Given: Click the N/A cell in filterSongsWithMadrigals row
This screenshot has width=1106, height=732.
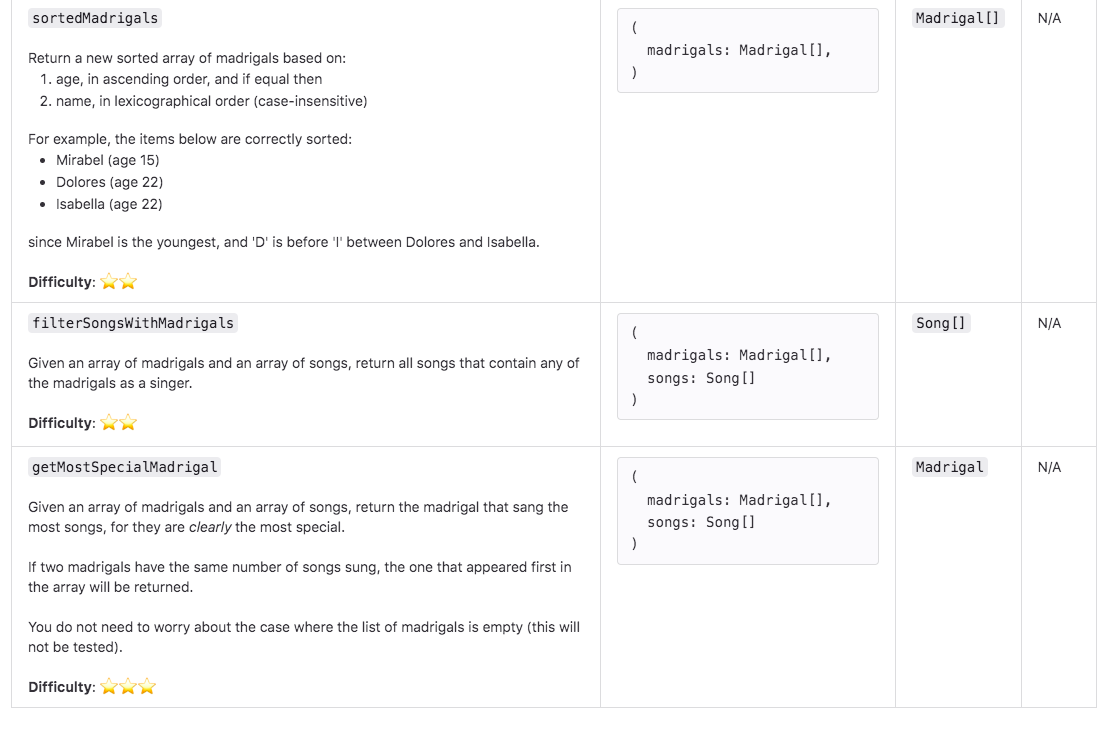Looking at the screenshot, I should [x=1049, y=323].
